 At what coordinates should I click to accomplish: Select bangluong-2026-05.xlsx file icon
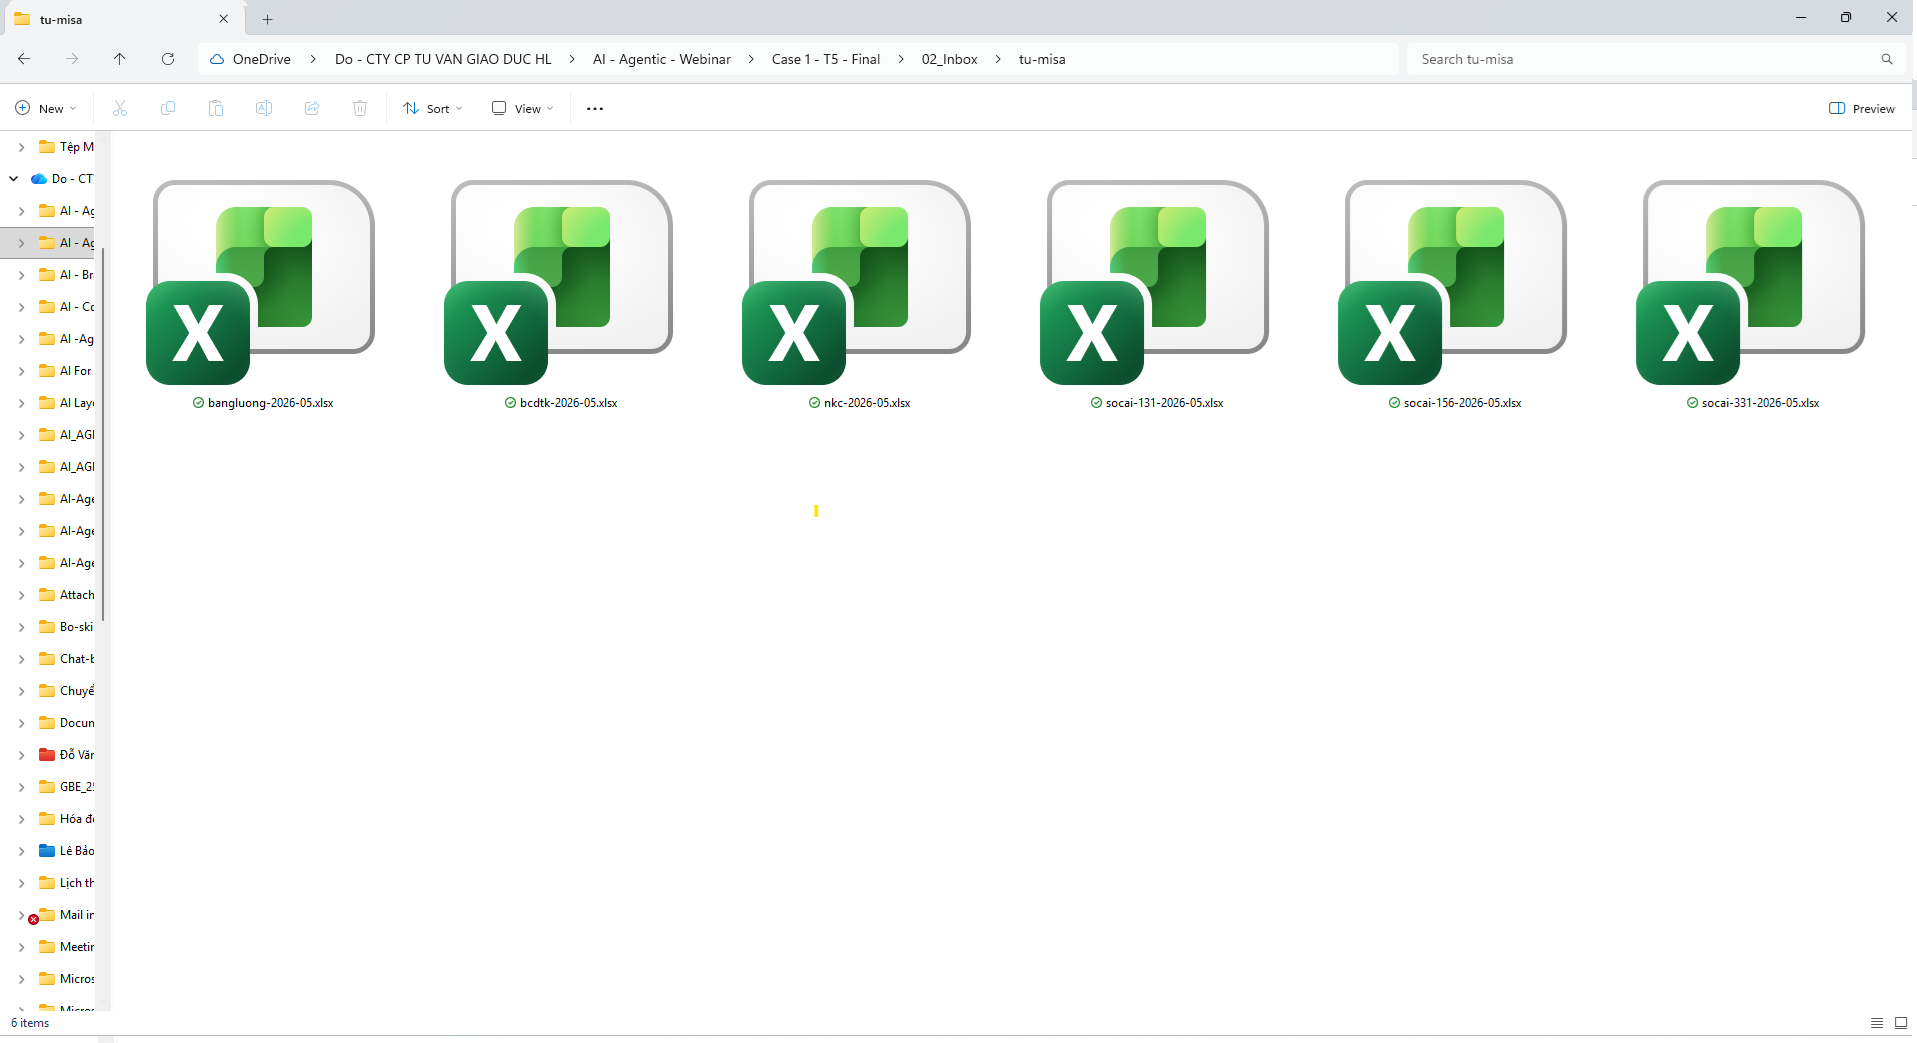262,282
